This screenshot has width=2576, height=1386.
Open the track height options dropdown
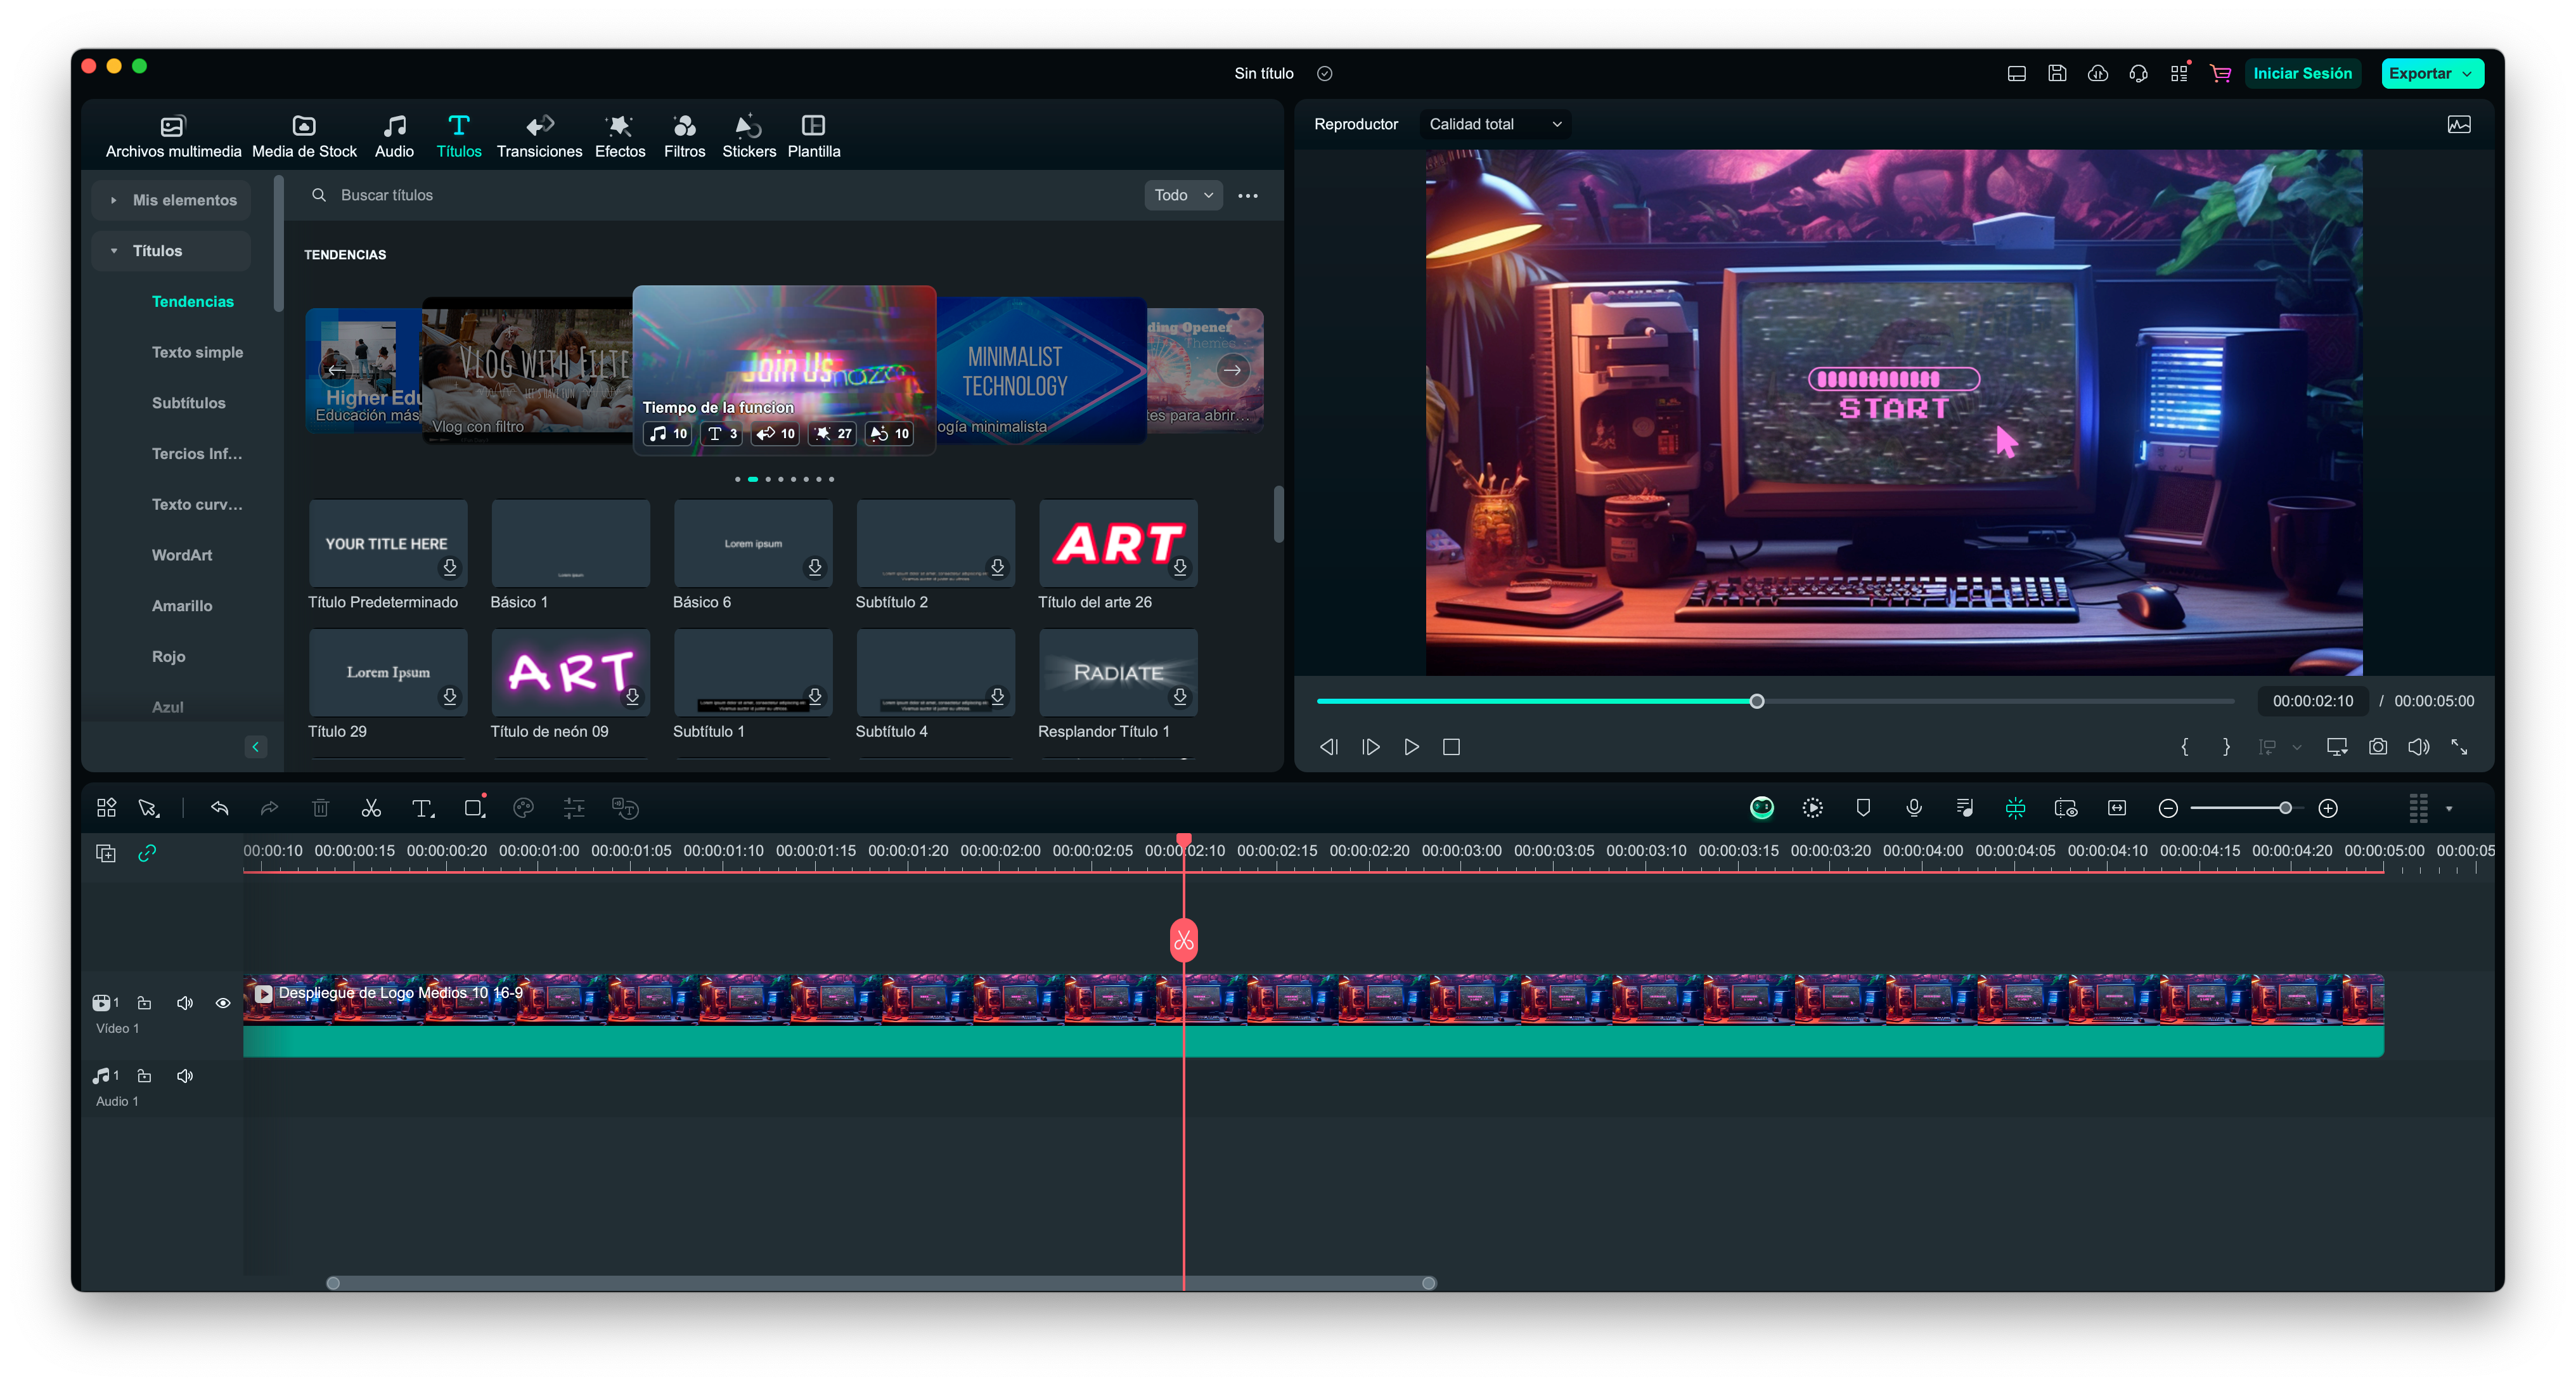(x=2448, y=808)
